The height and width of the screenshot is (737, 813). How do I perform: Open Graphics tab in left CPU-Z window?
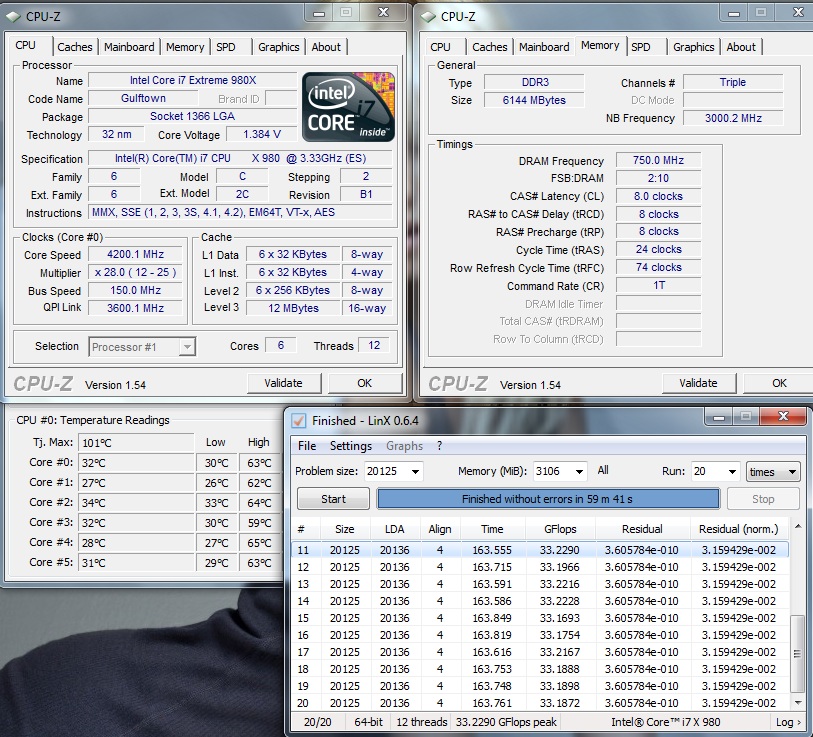tap(278, 47)
